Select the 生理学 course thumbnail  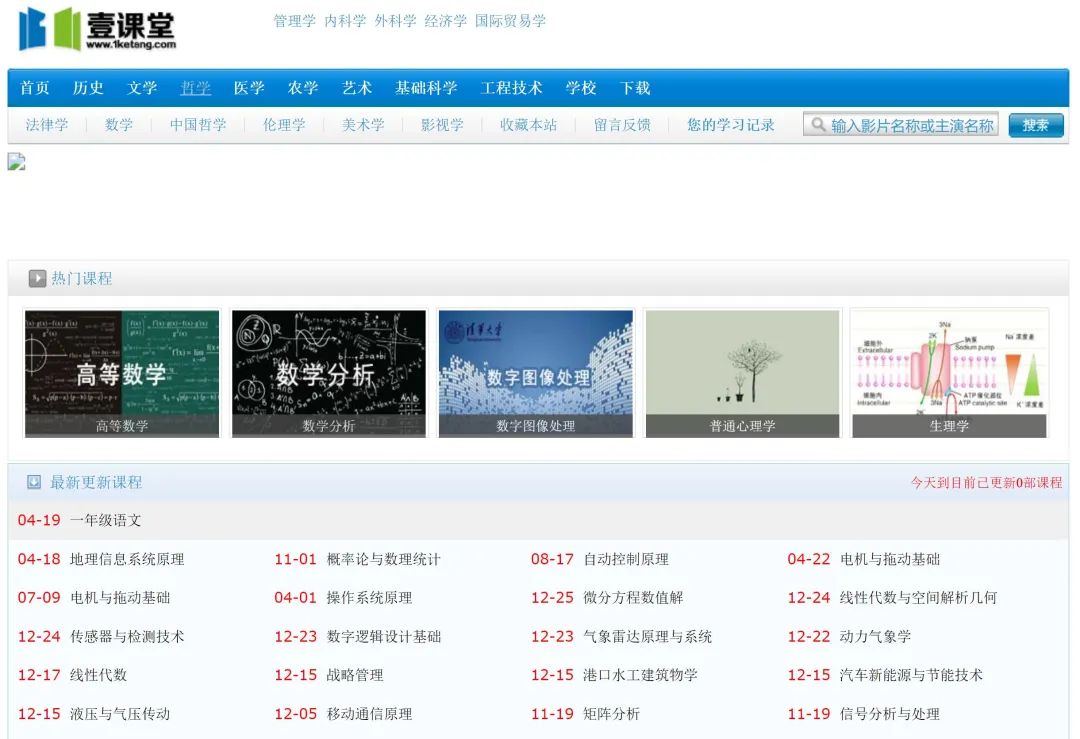pos(949,372)
